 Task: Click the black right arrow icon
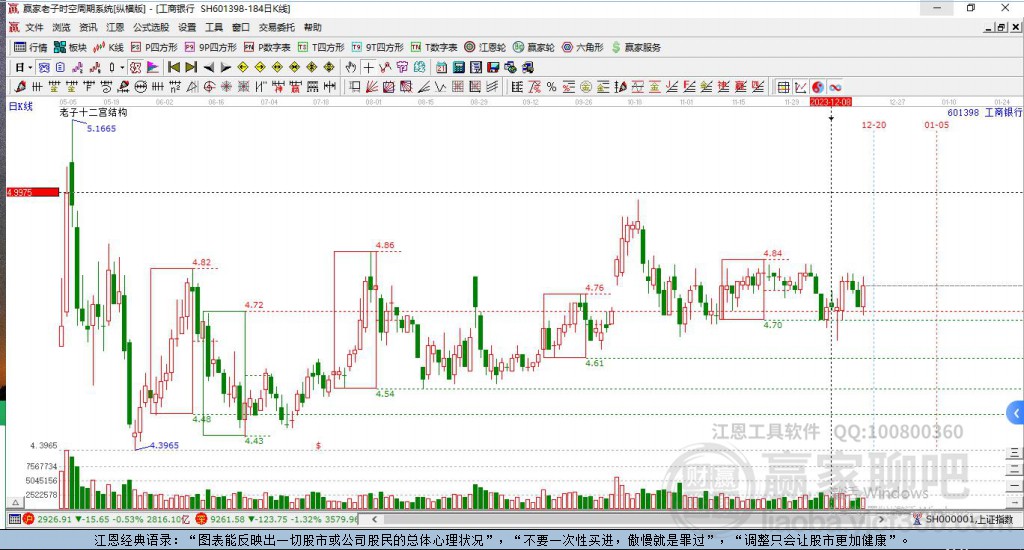(x=226, y=67)
